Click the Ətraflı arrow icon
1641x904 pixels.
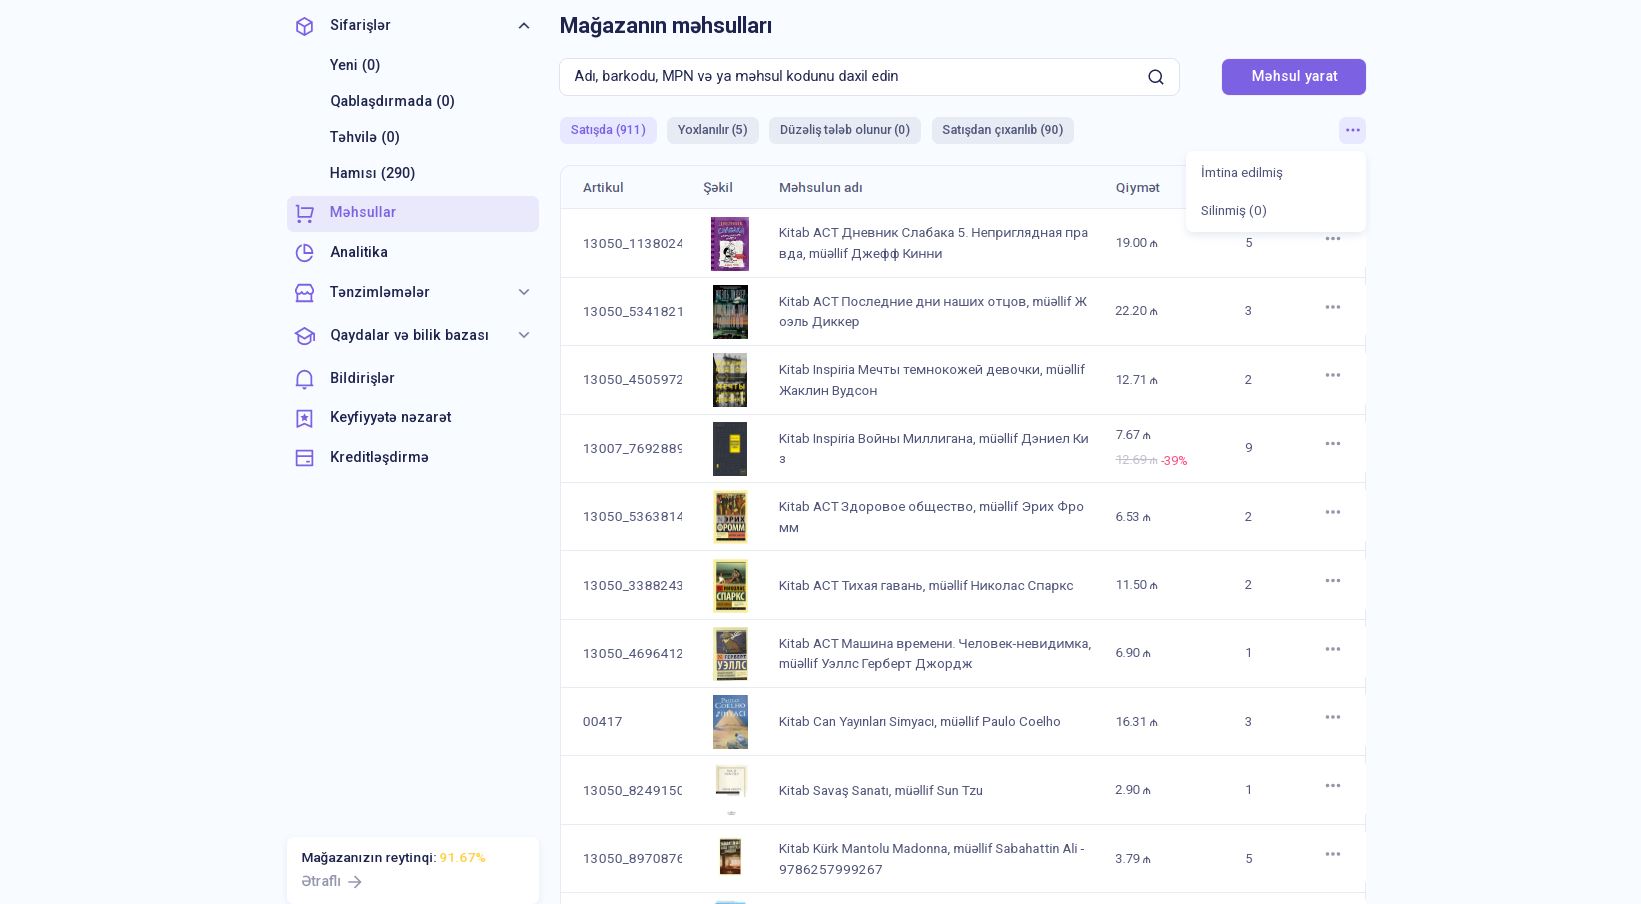pyautogui.click(x=355, y=882)
